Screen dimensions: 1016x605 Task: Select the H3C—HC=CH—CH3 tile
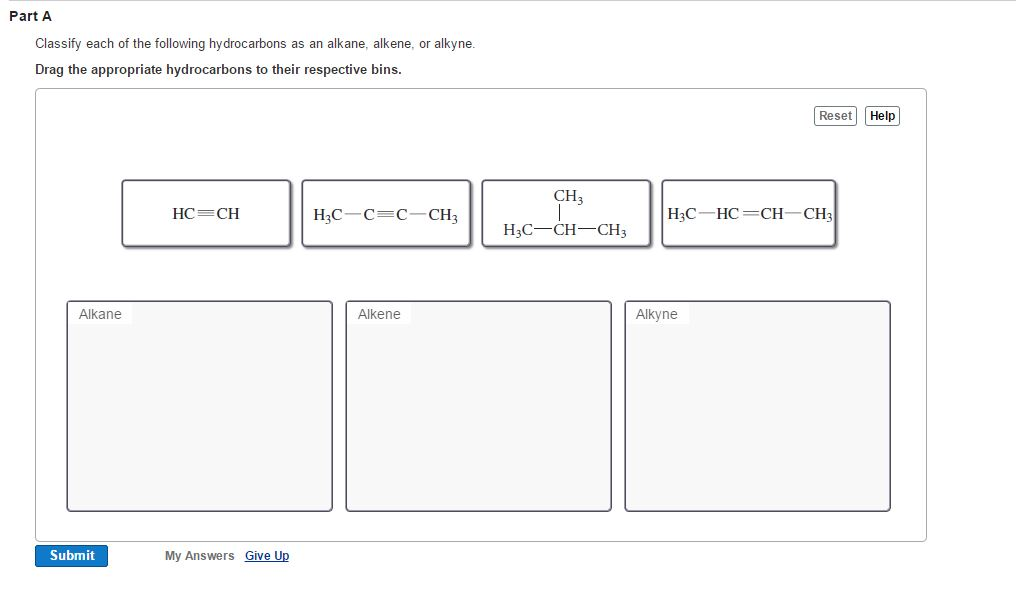coord(748,212)
